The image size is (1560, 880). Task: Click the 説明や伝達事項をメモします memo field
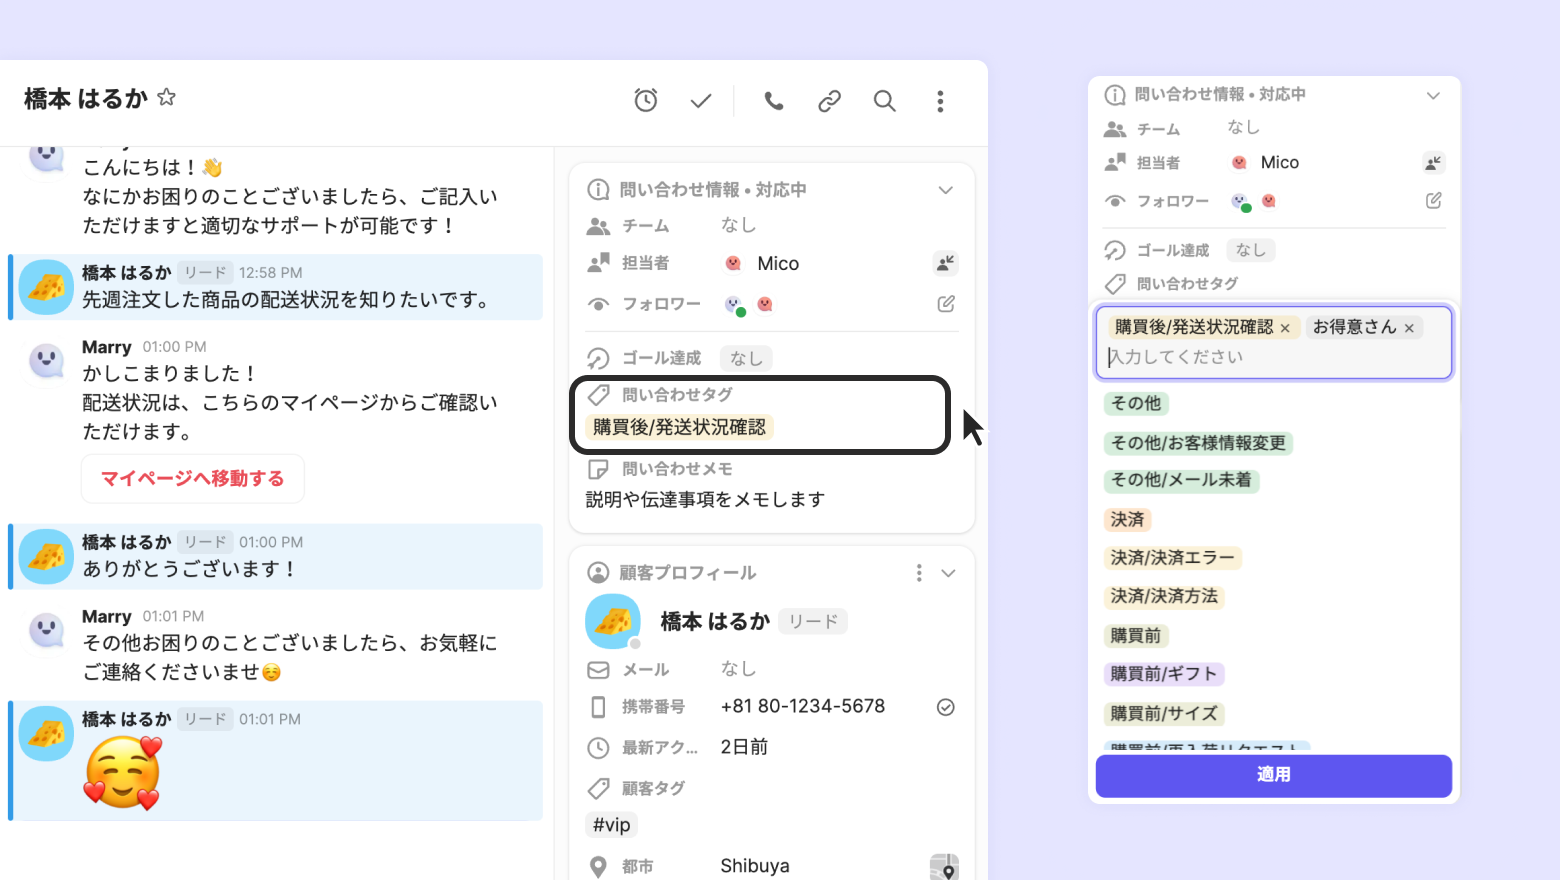[x=705, y=499]
